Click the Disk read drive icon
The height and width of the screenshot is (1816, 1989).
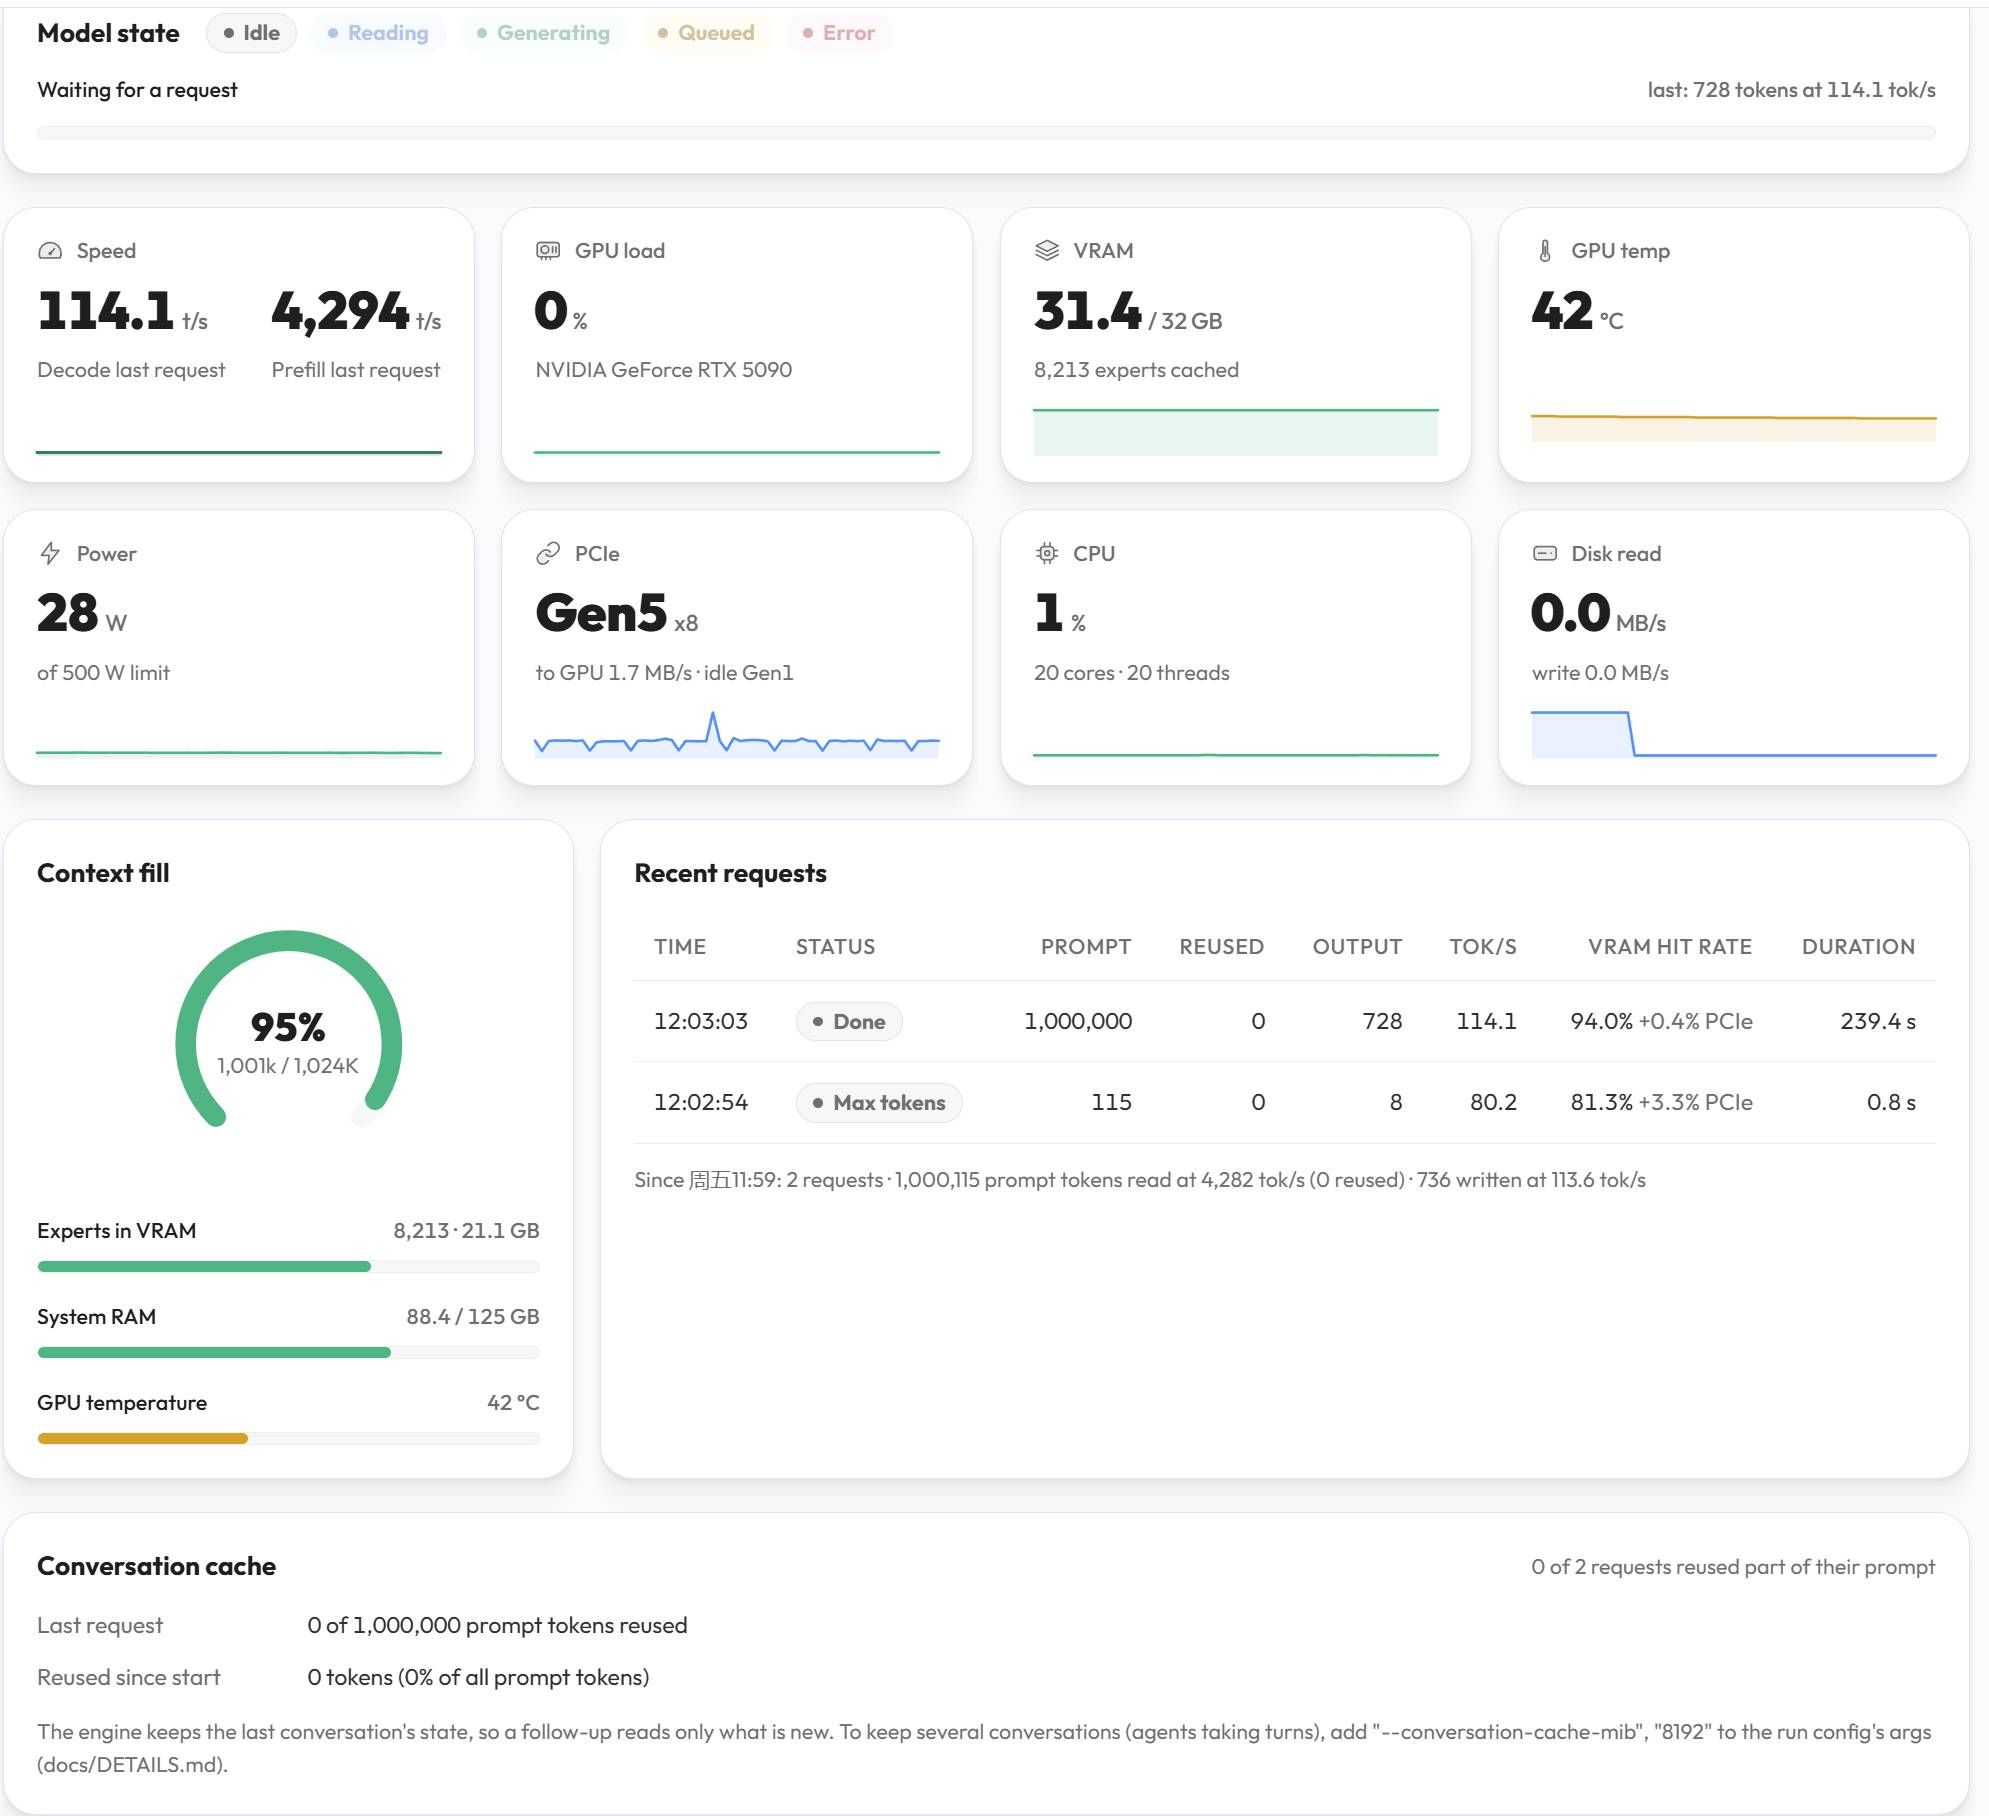coord(1545,553)
